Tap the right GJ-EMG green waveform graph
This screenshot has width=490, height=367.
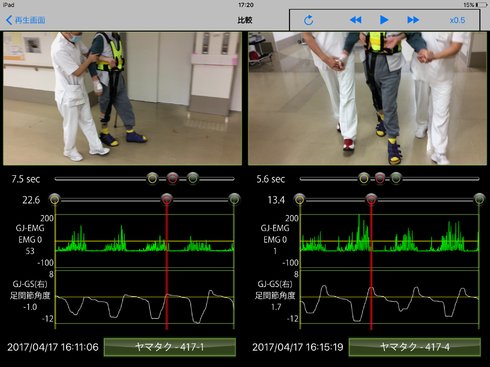[x=390, y=241]
